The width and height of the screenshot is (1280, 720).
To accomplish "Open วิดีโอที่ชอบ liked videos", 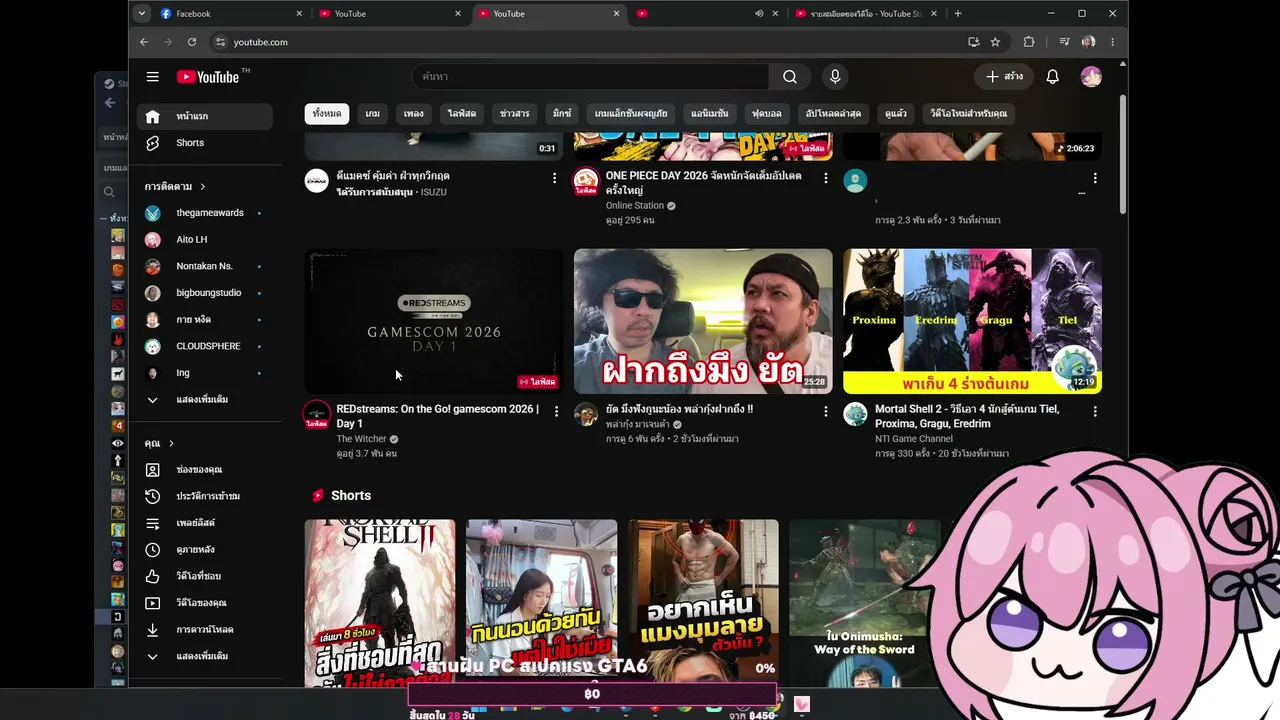I will tap(204, 576).
